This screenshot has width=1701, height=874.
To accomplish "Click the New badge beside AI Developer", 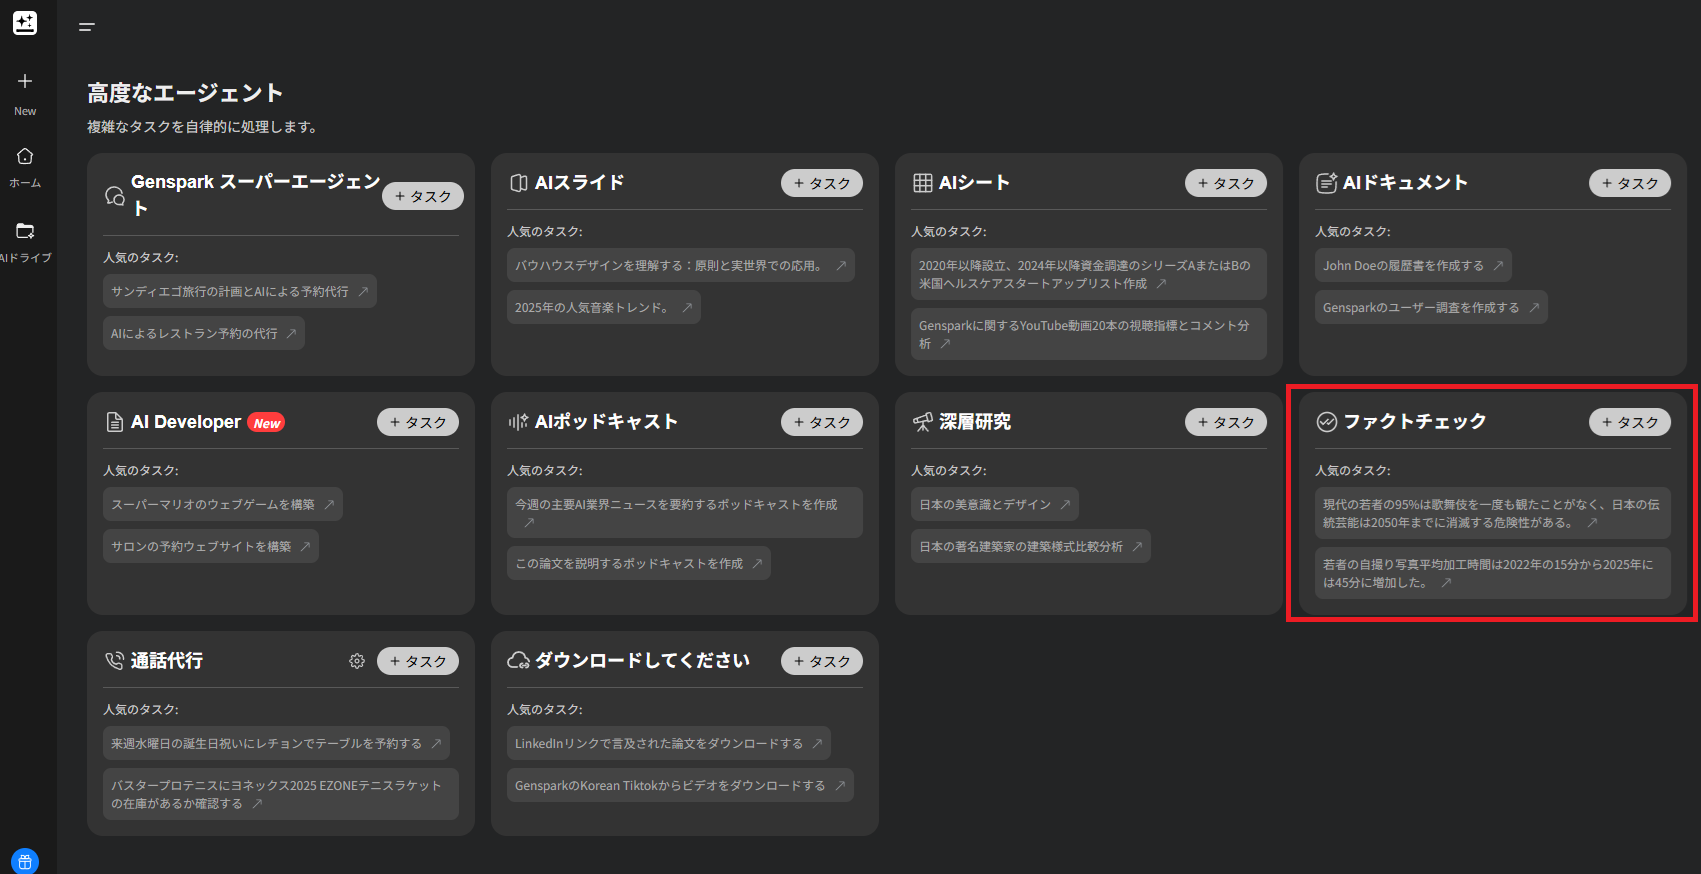I will [x=266, y=423].
